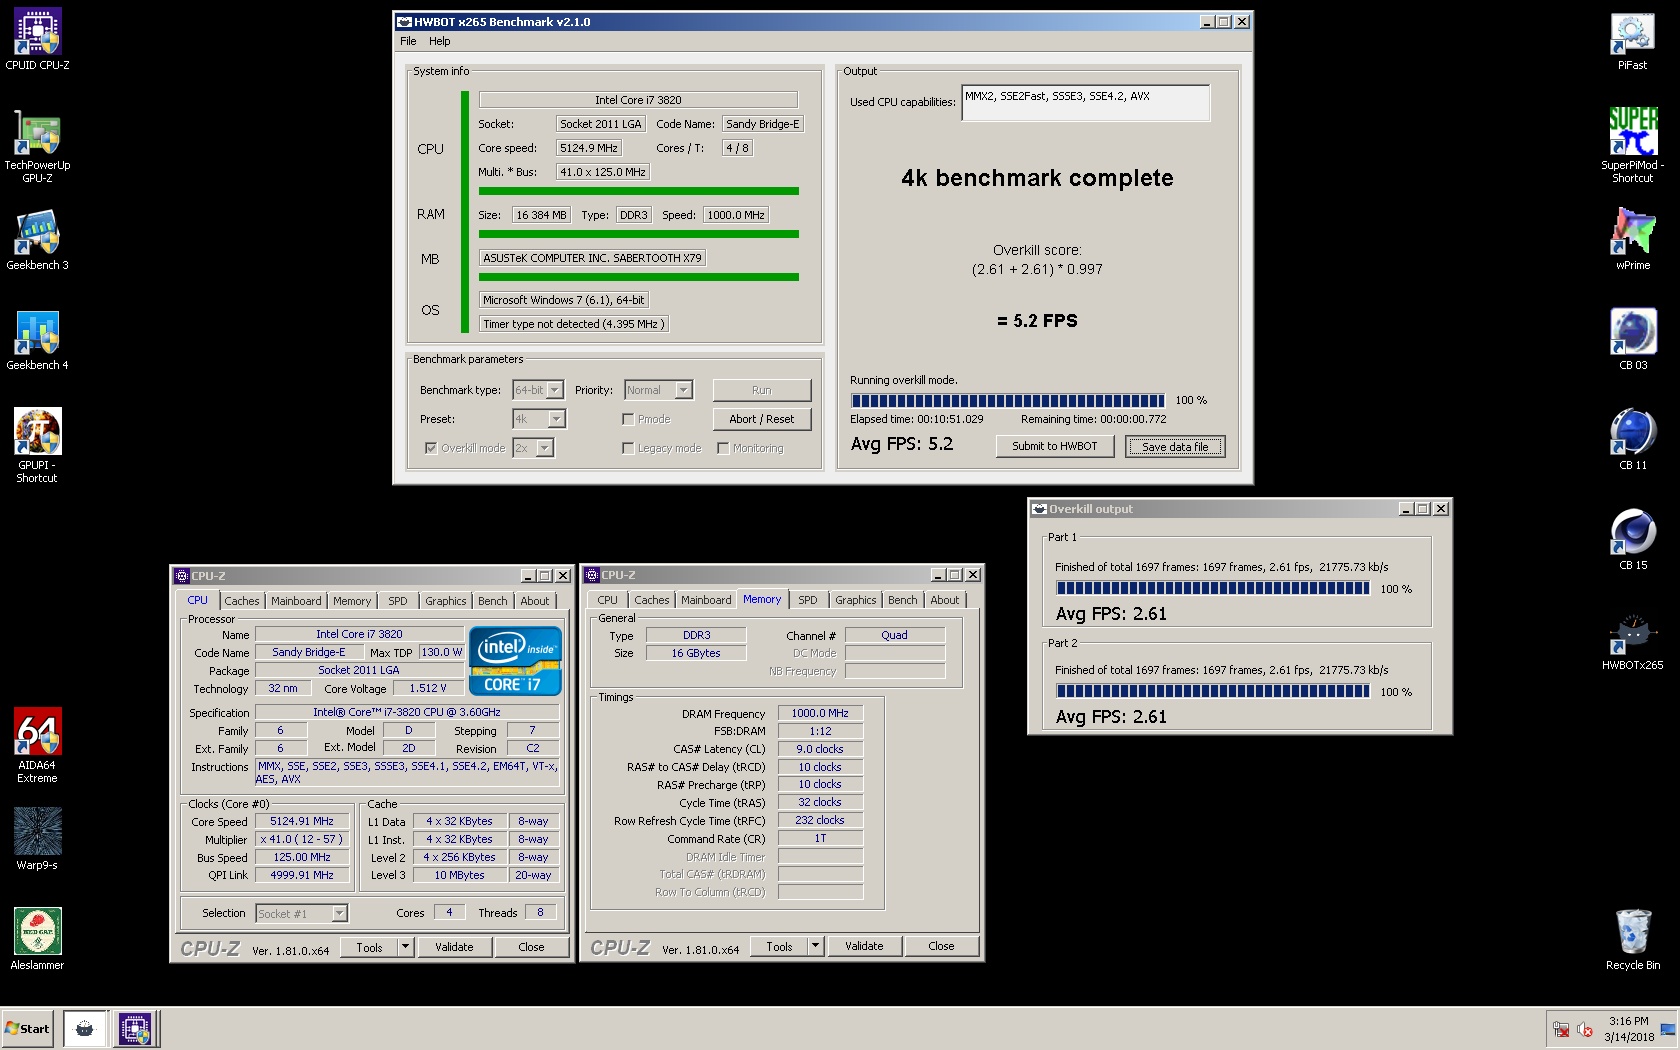Click the Part 1 progress bar

(1213, 588)
